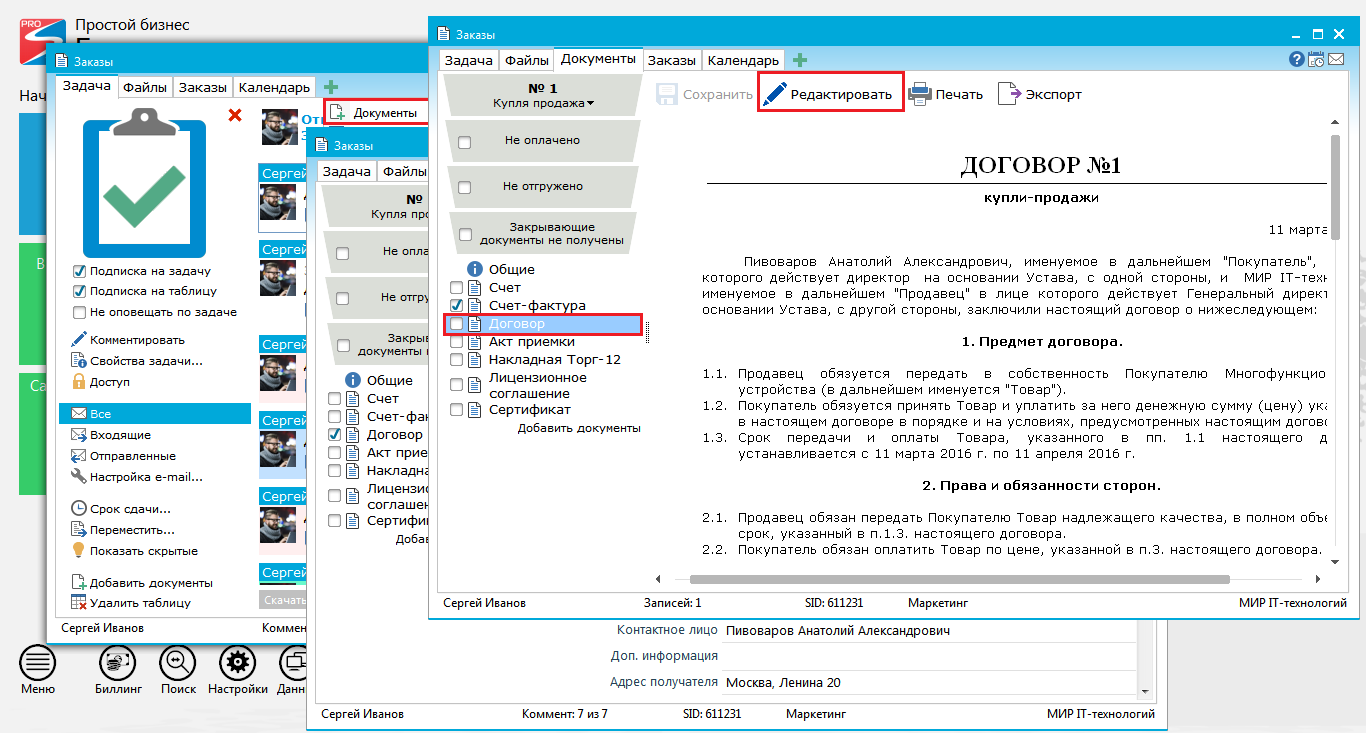This screenshot has width=1366, height=733.
Task: Click Переместить... in the task sidebar
Action: (123, 530)
